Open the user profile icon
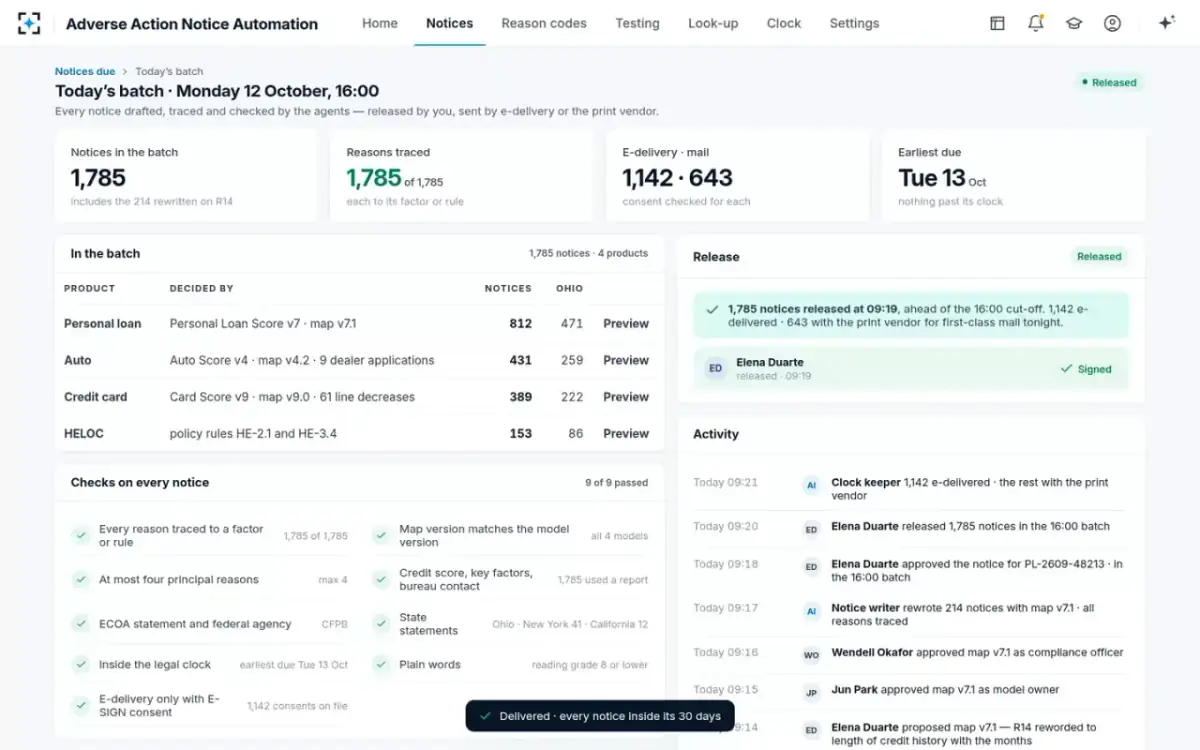Screen dimensions: 1200x750 click(x=1112, y=23)
